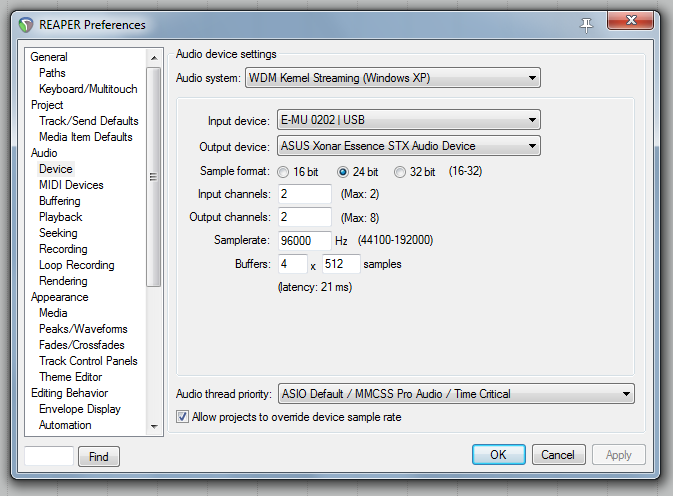Open the Track Control Panels page

88,361
